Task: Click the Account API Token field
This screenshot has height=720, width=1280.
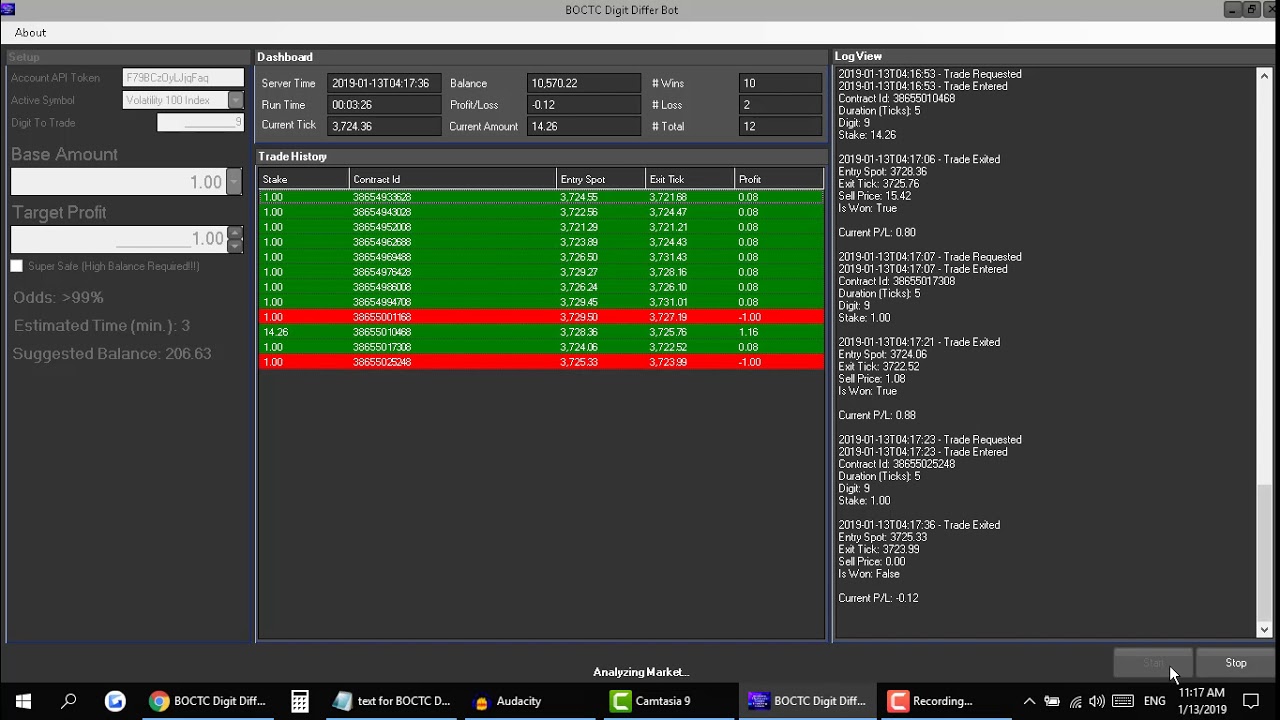Action: [183, 78]
